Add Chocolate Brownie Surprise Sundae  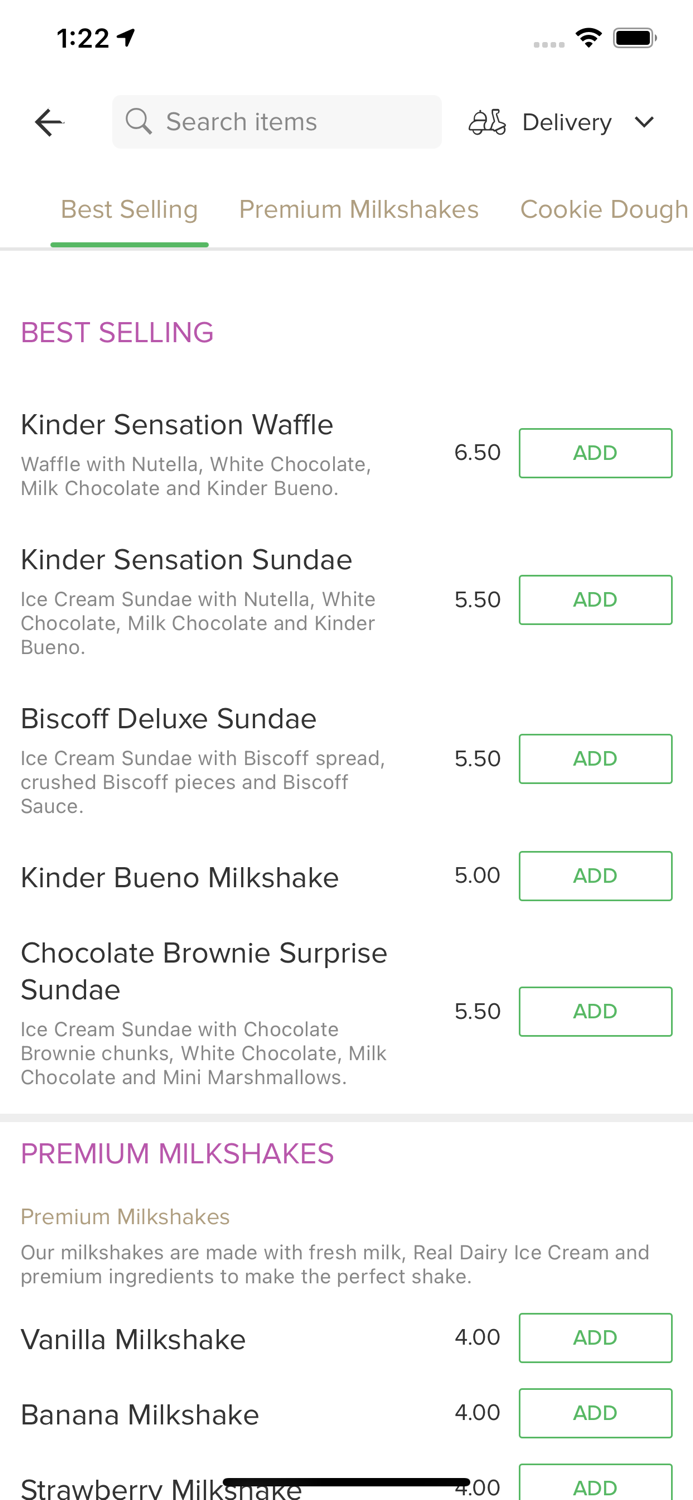595,1011
